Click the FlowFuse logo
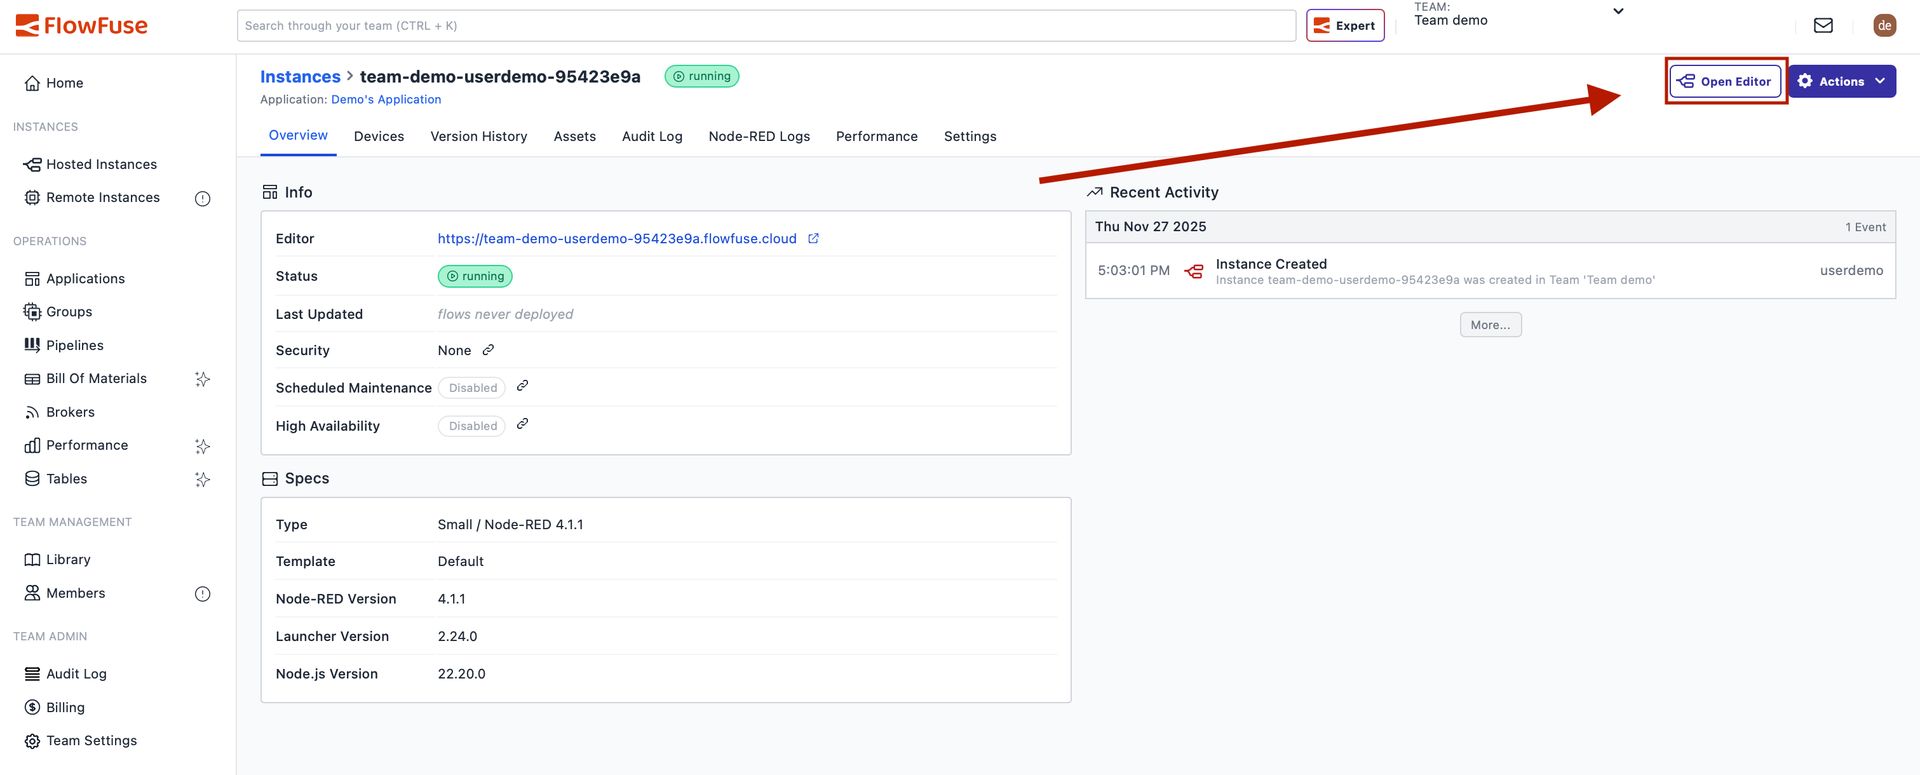The height and width of the screenshot is (775, 1920). pyautogui.click(x=82, y=26)
